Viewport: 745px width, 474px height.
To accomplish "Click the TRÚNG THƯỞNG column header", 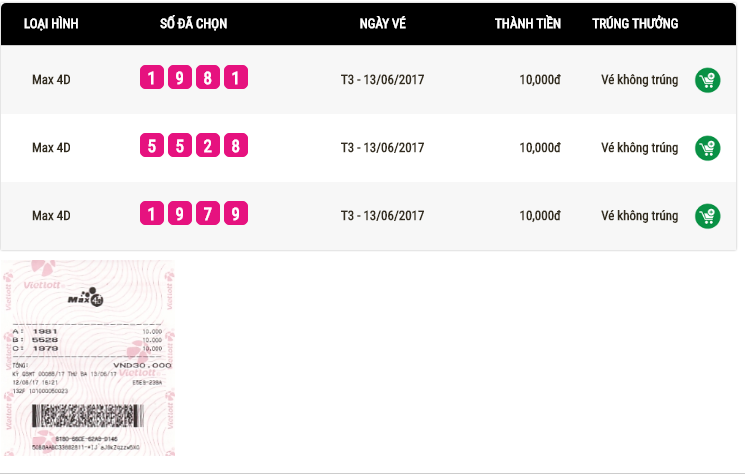I will [x=635, y=24].
